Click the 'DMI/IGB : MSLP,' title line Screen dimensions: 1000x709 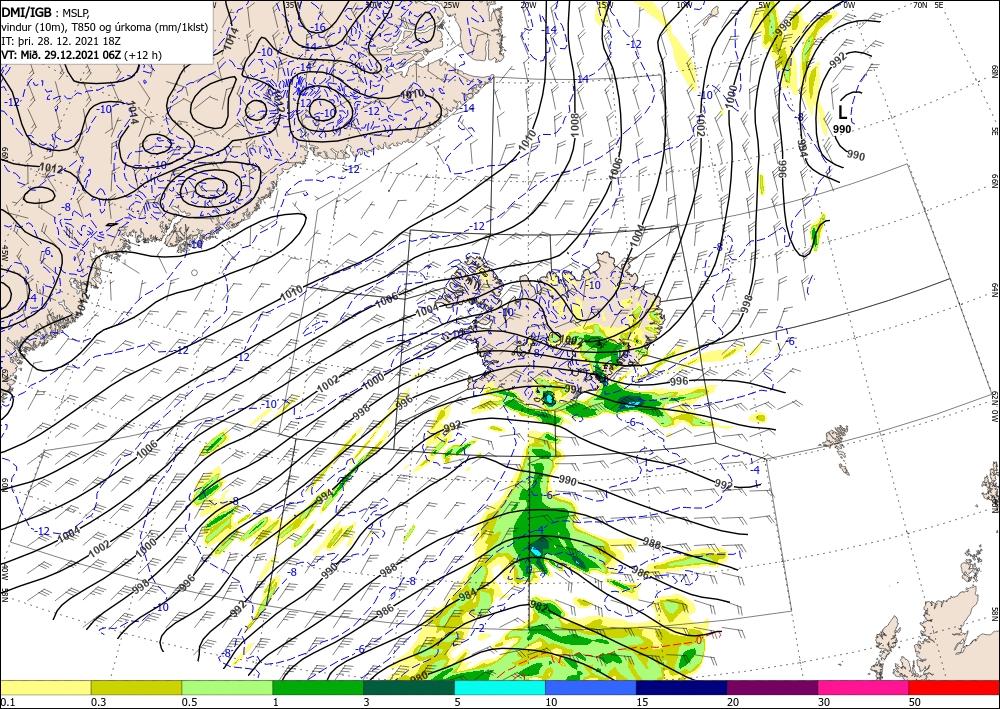(x=46, y=12)
